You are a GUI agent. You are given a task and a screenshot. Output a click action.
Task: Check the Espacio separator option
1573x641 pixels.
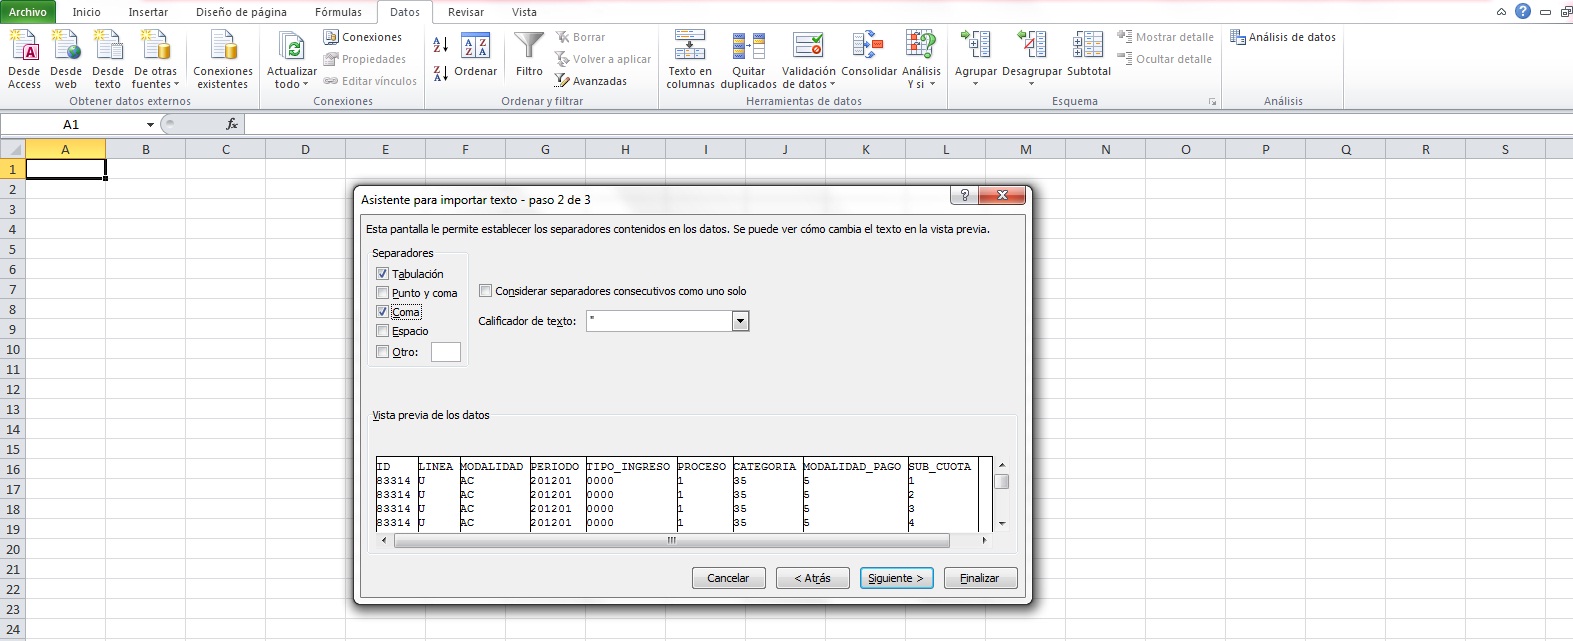click(x=382, y=331)
